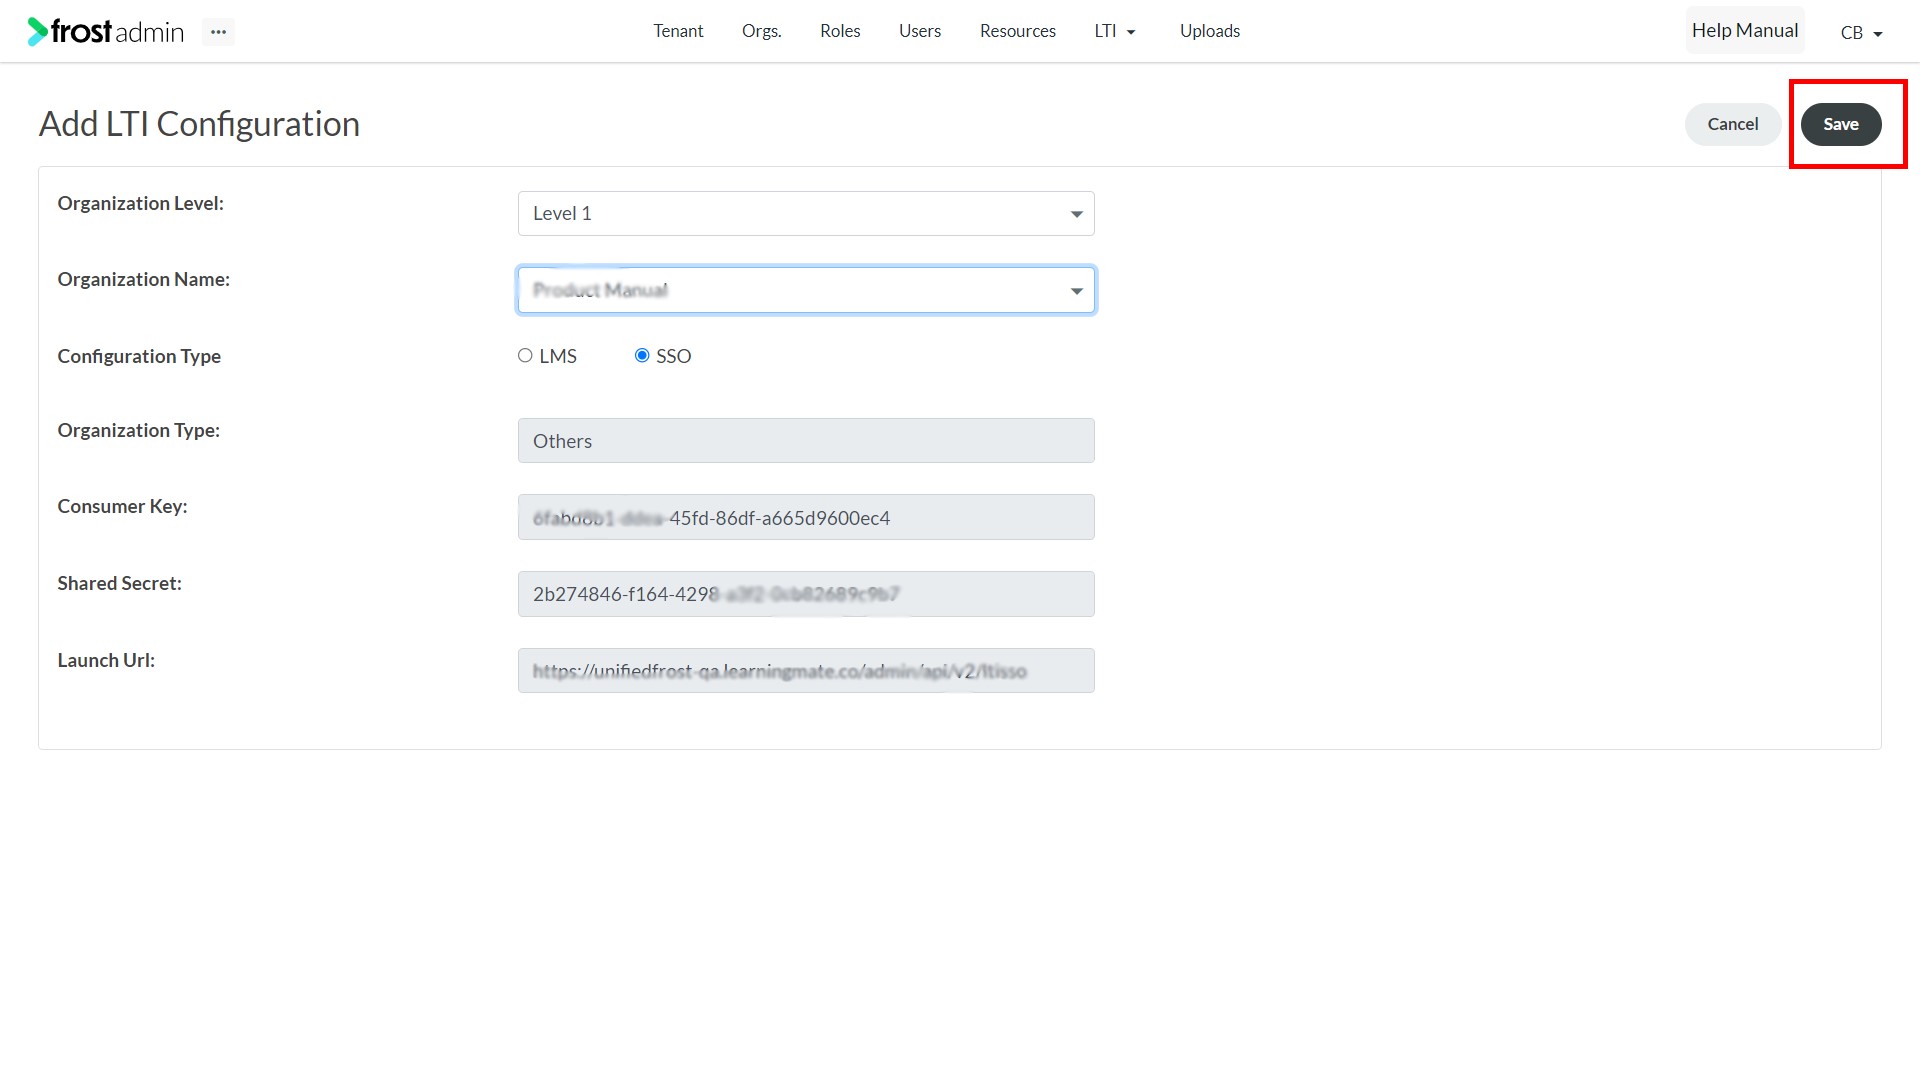
Task: Open the Tenant menu item
Action: pyautogui.click(x=678, y=31)
